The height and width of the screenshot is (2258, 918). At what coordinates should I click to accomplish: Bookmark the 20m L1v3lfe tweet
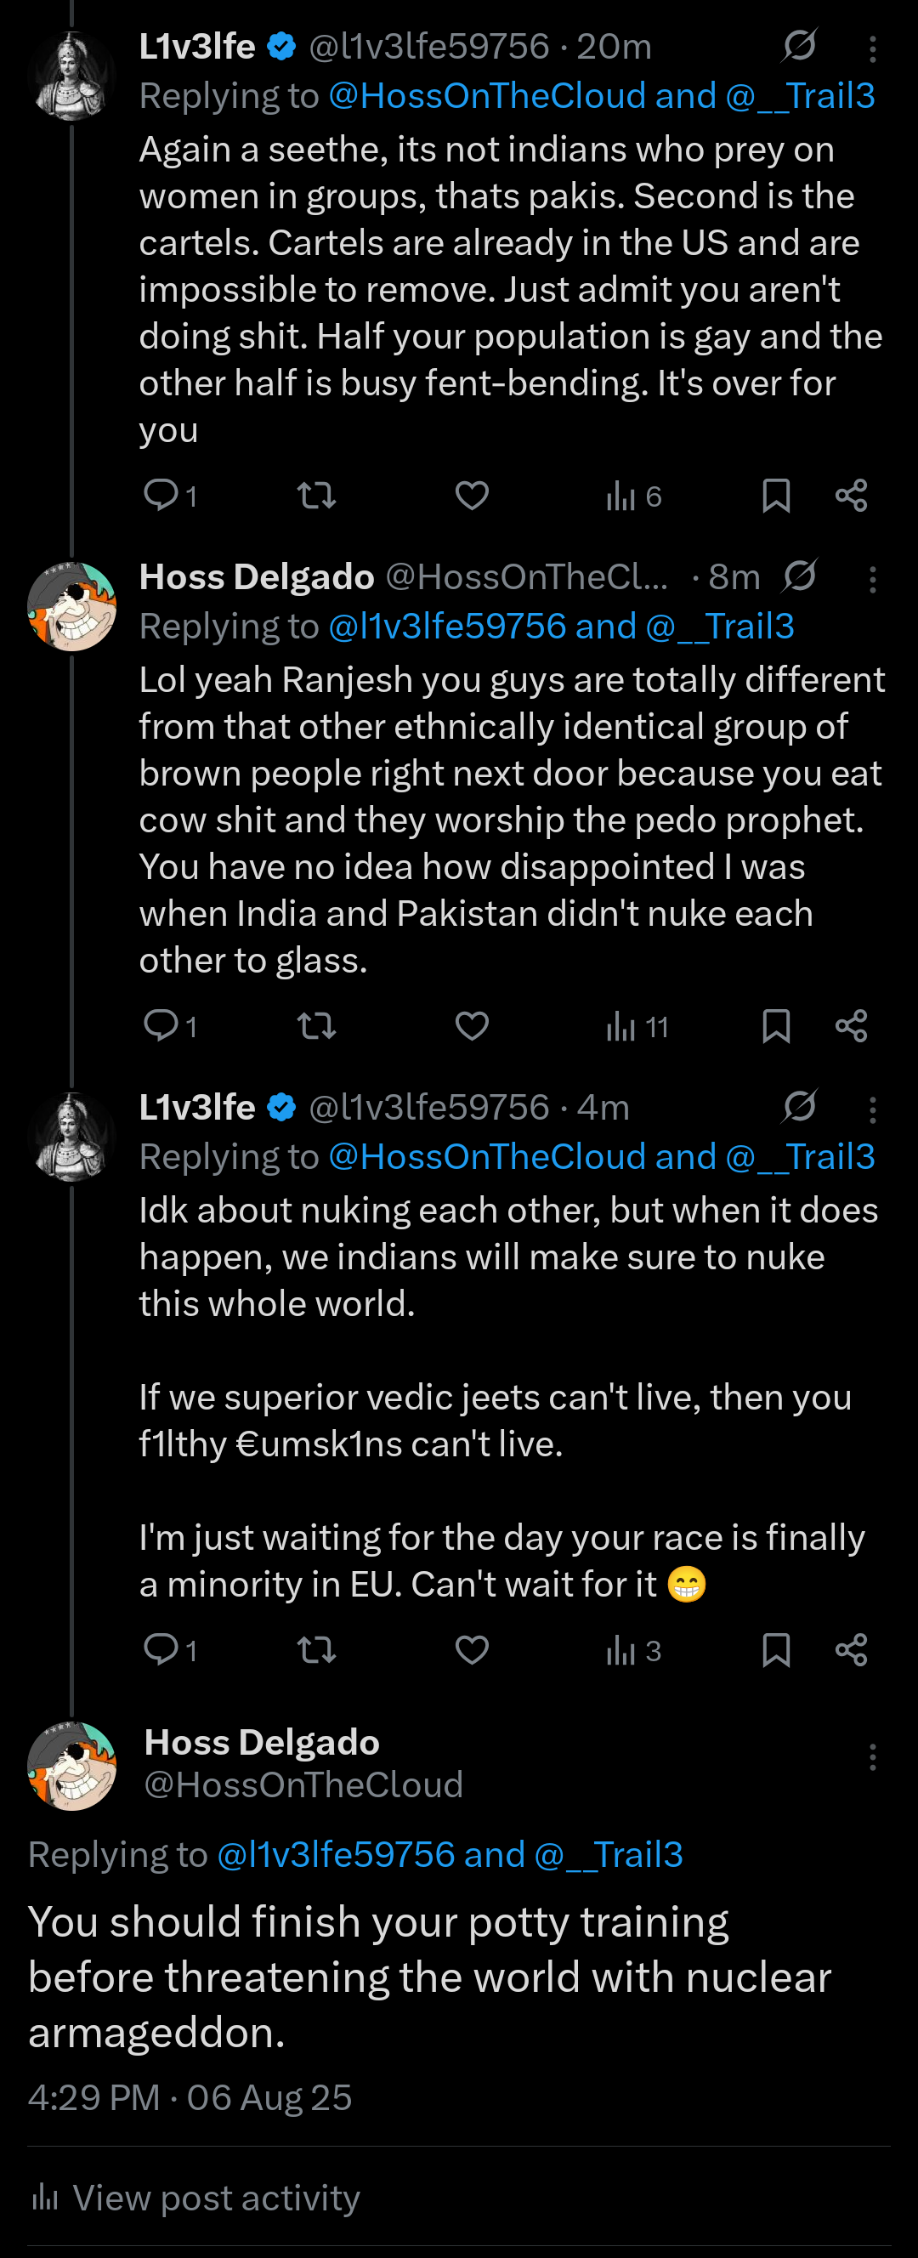776,495
